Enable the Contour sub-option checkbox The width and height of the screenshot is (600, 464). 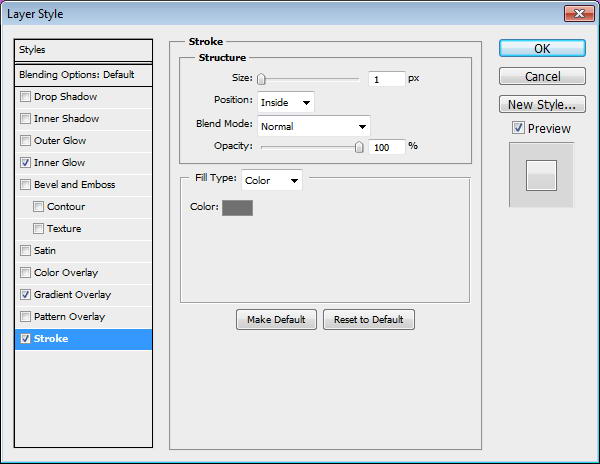[38, 207]
